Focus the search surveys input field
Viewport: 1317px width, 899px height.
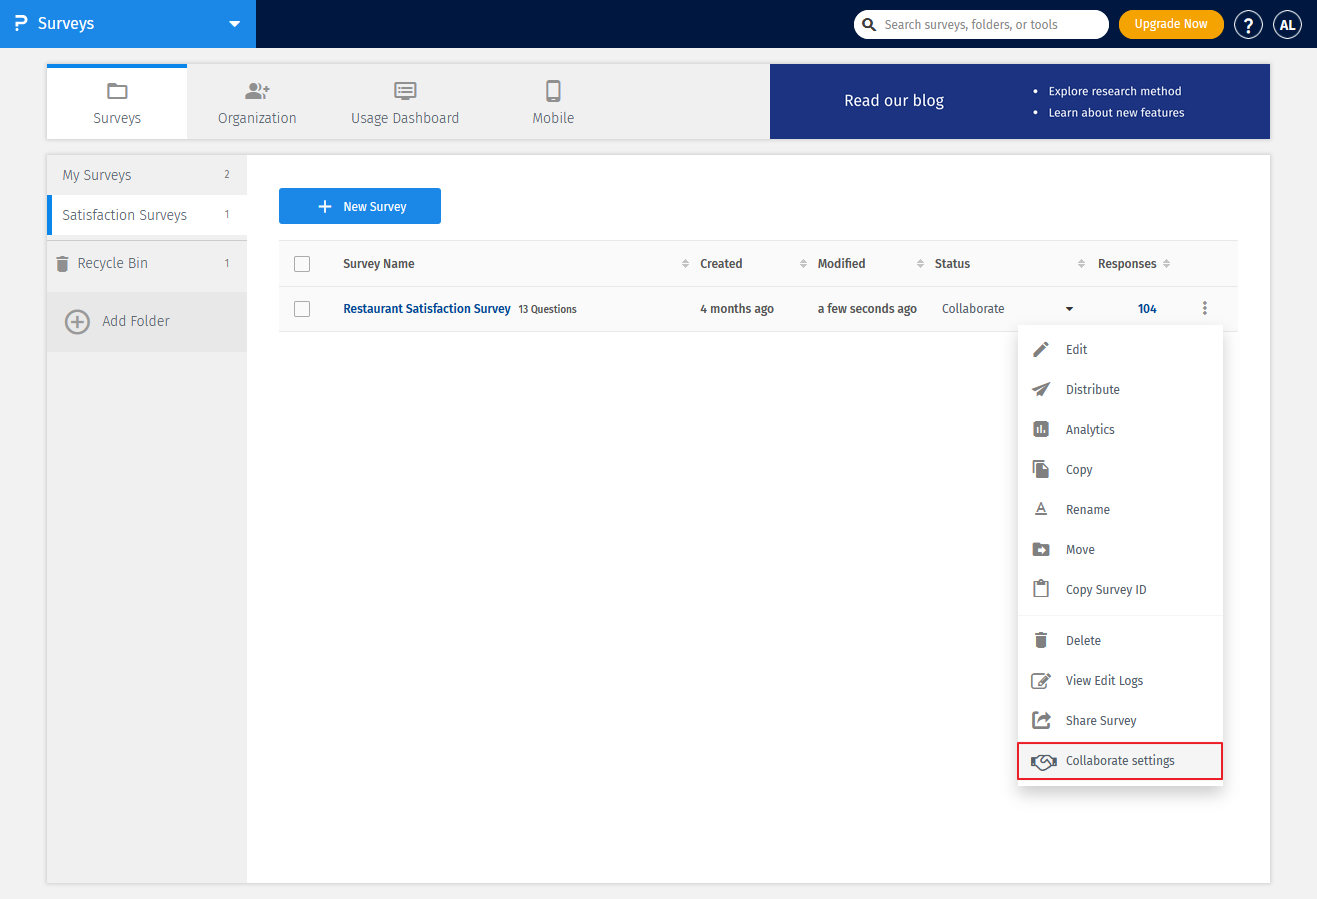point(990,25)
